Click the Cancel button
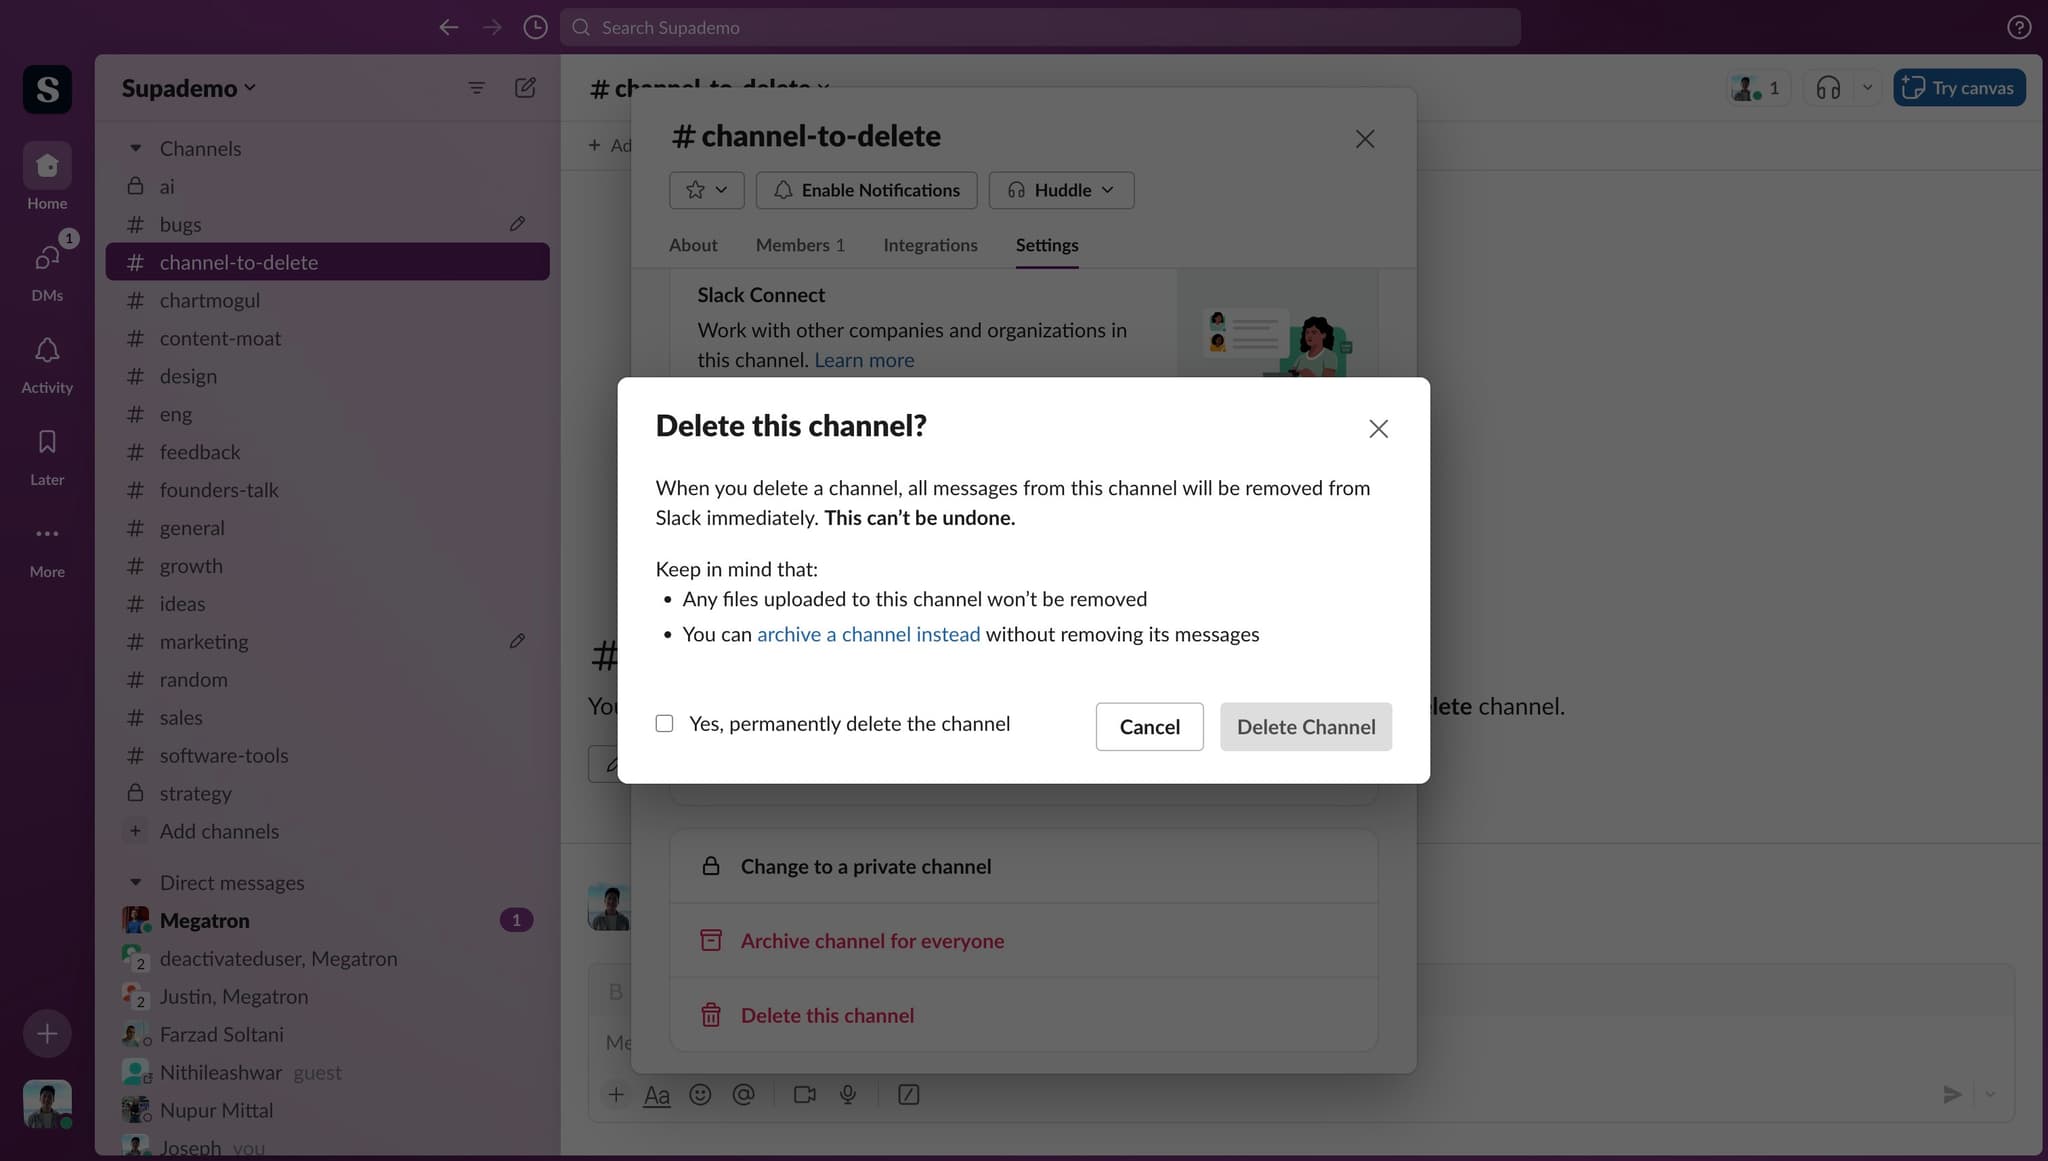 [1148, 727]
